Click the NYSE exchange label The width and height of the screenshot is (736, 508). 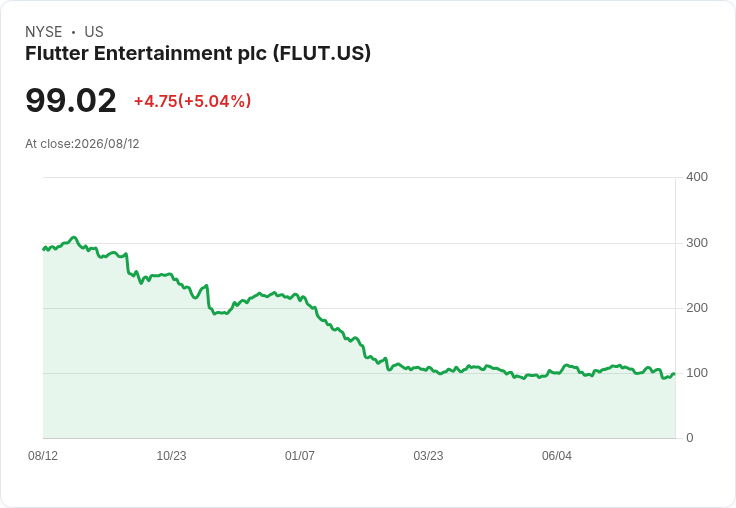[44, 32]
